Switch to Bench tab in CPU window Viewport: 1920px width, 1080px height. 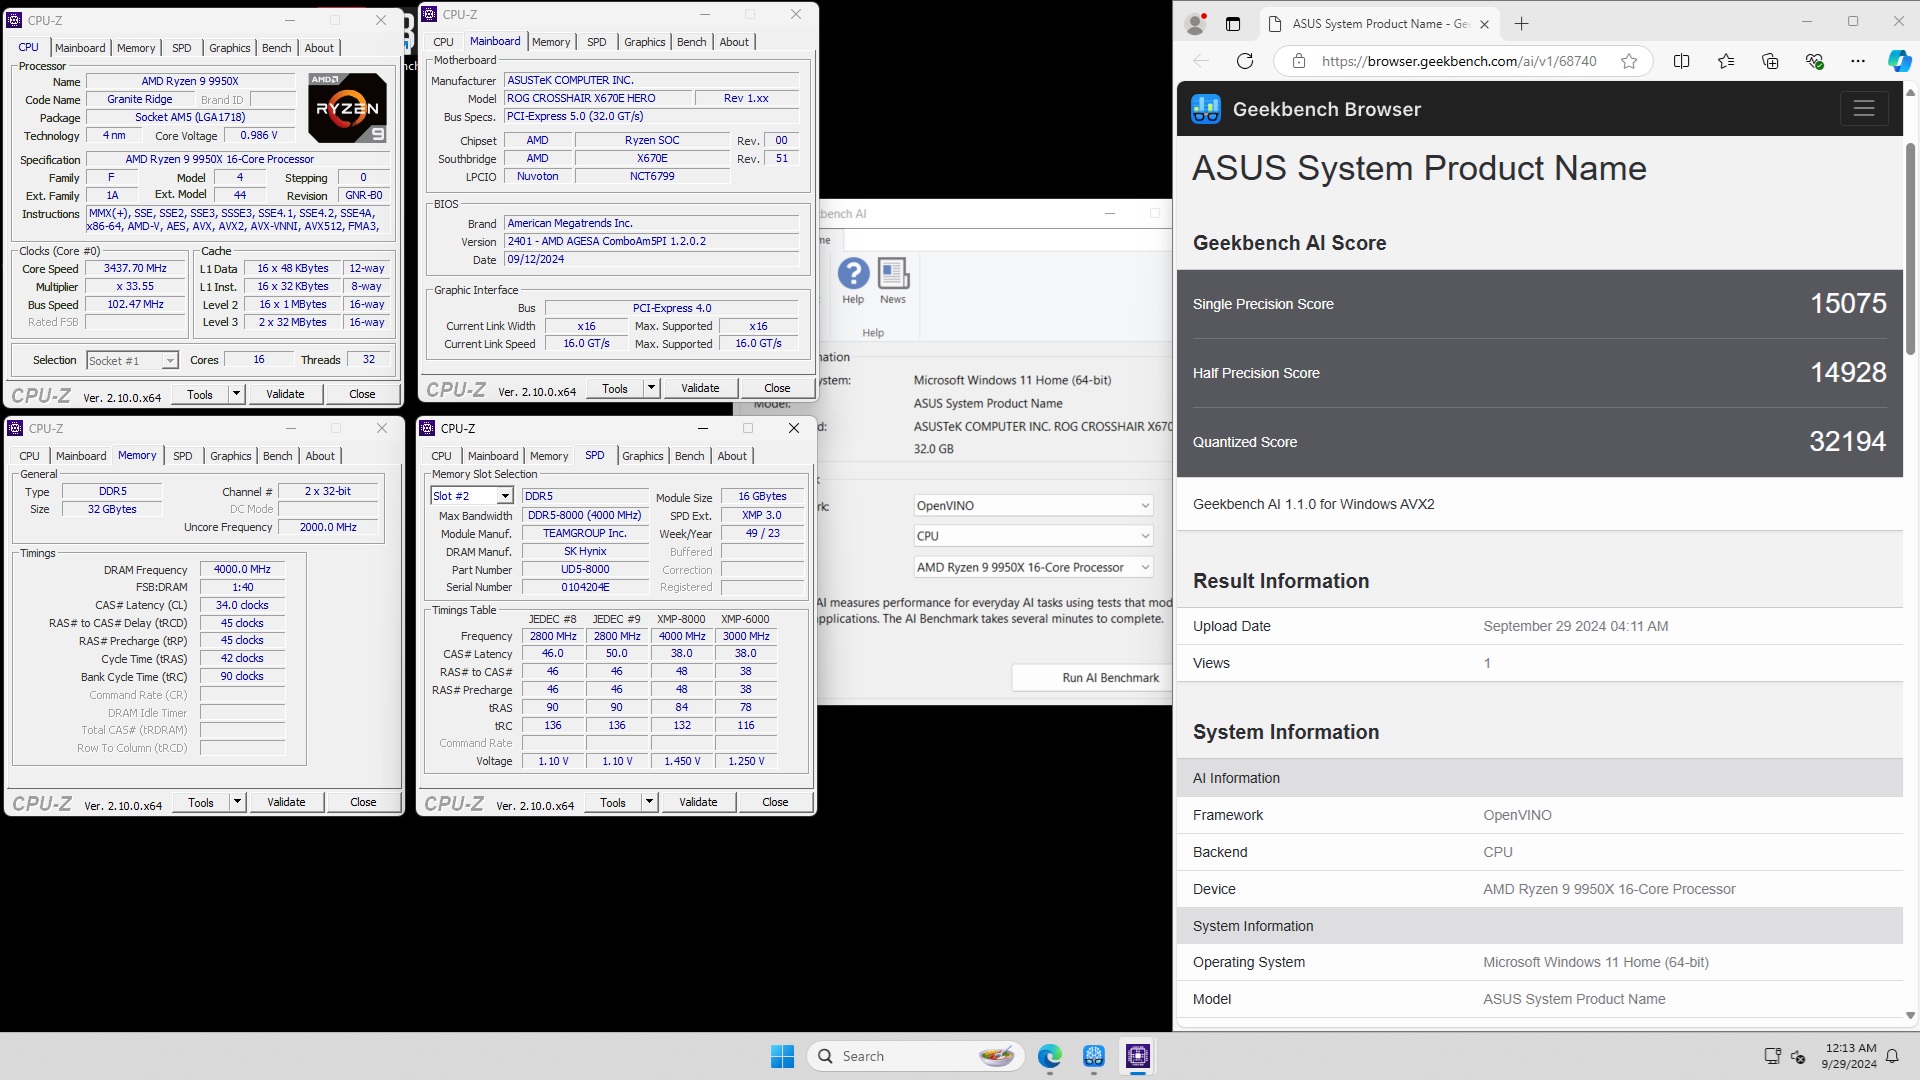coord(277,48)
